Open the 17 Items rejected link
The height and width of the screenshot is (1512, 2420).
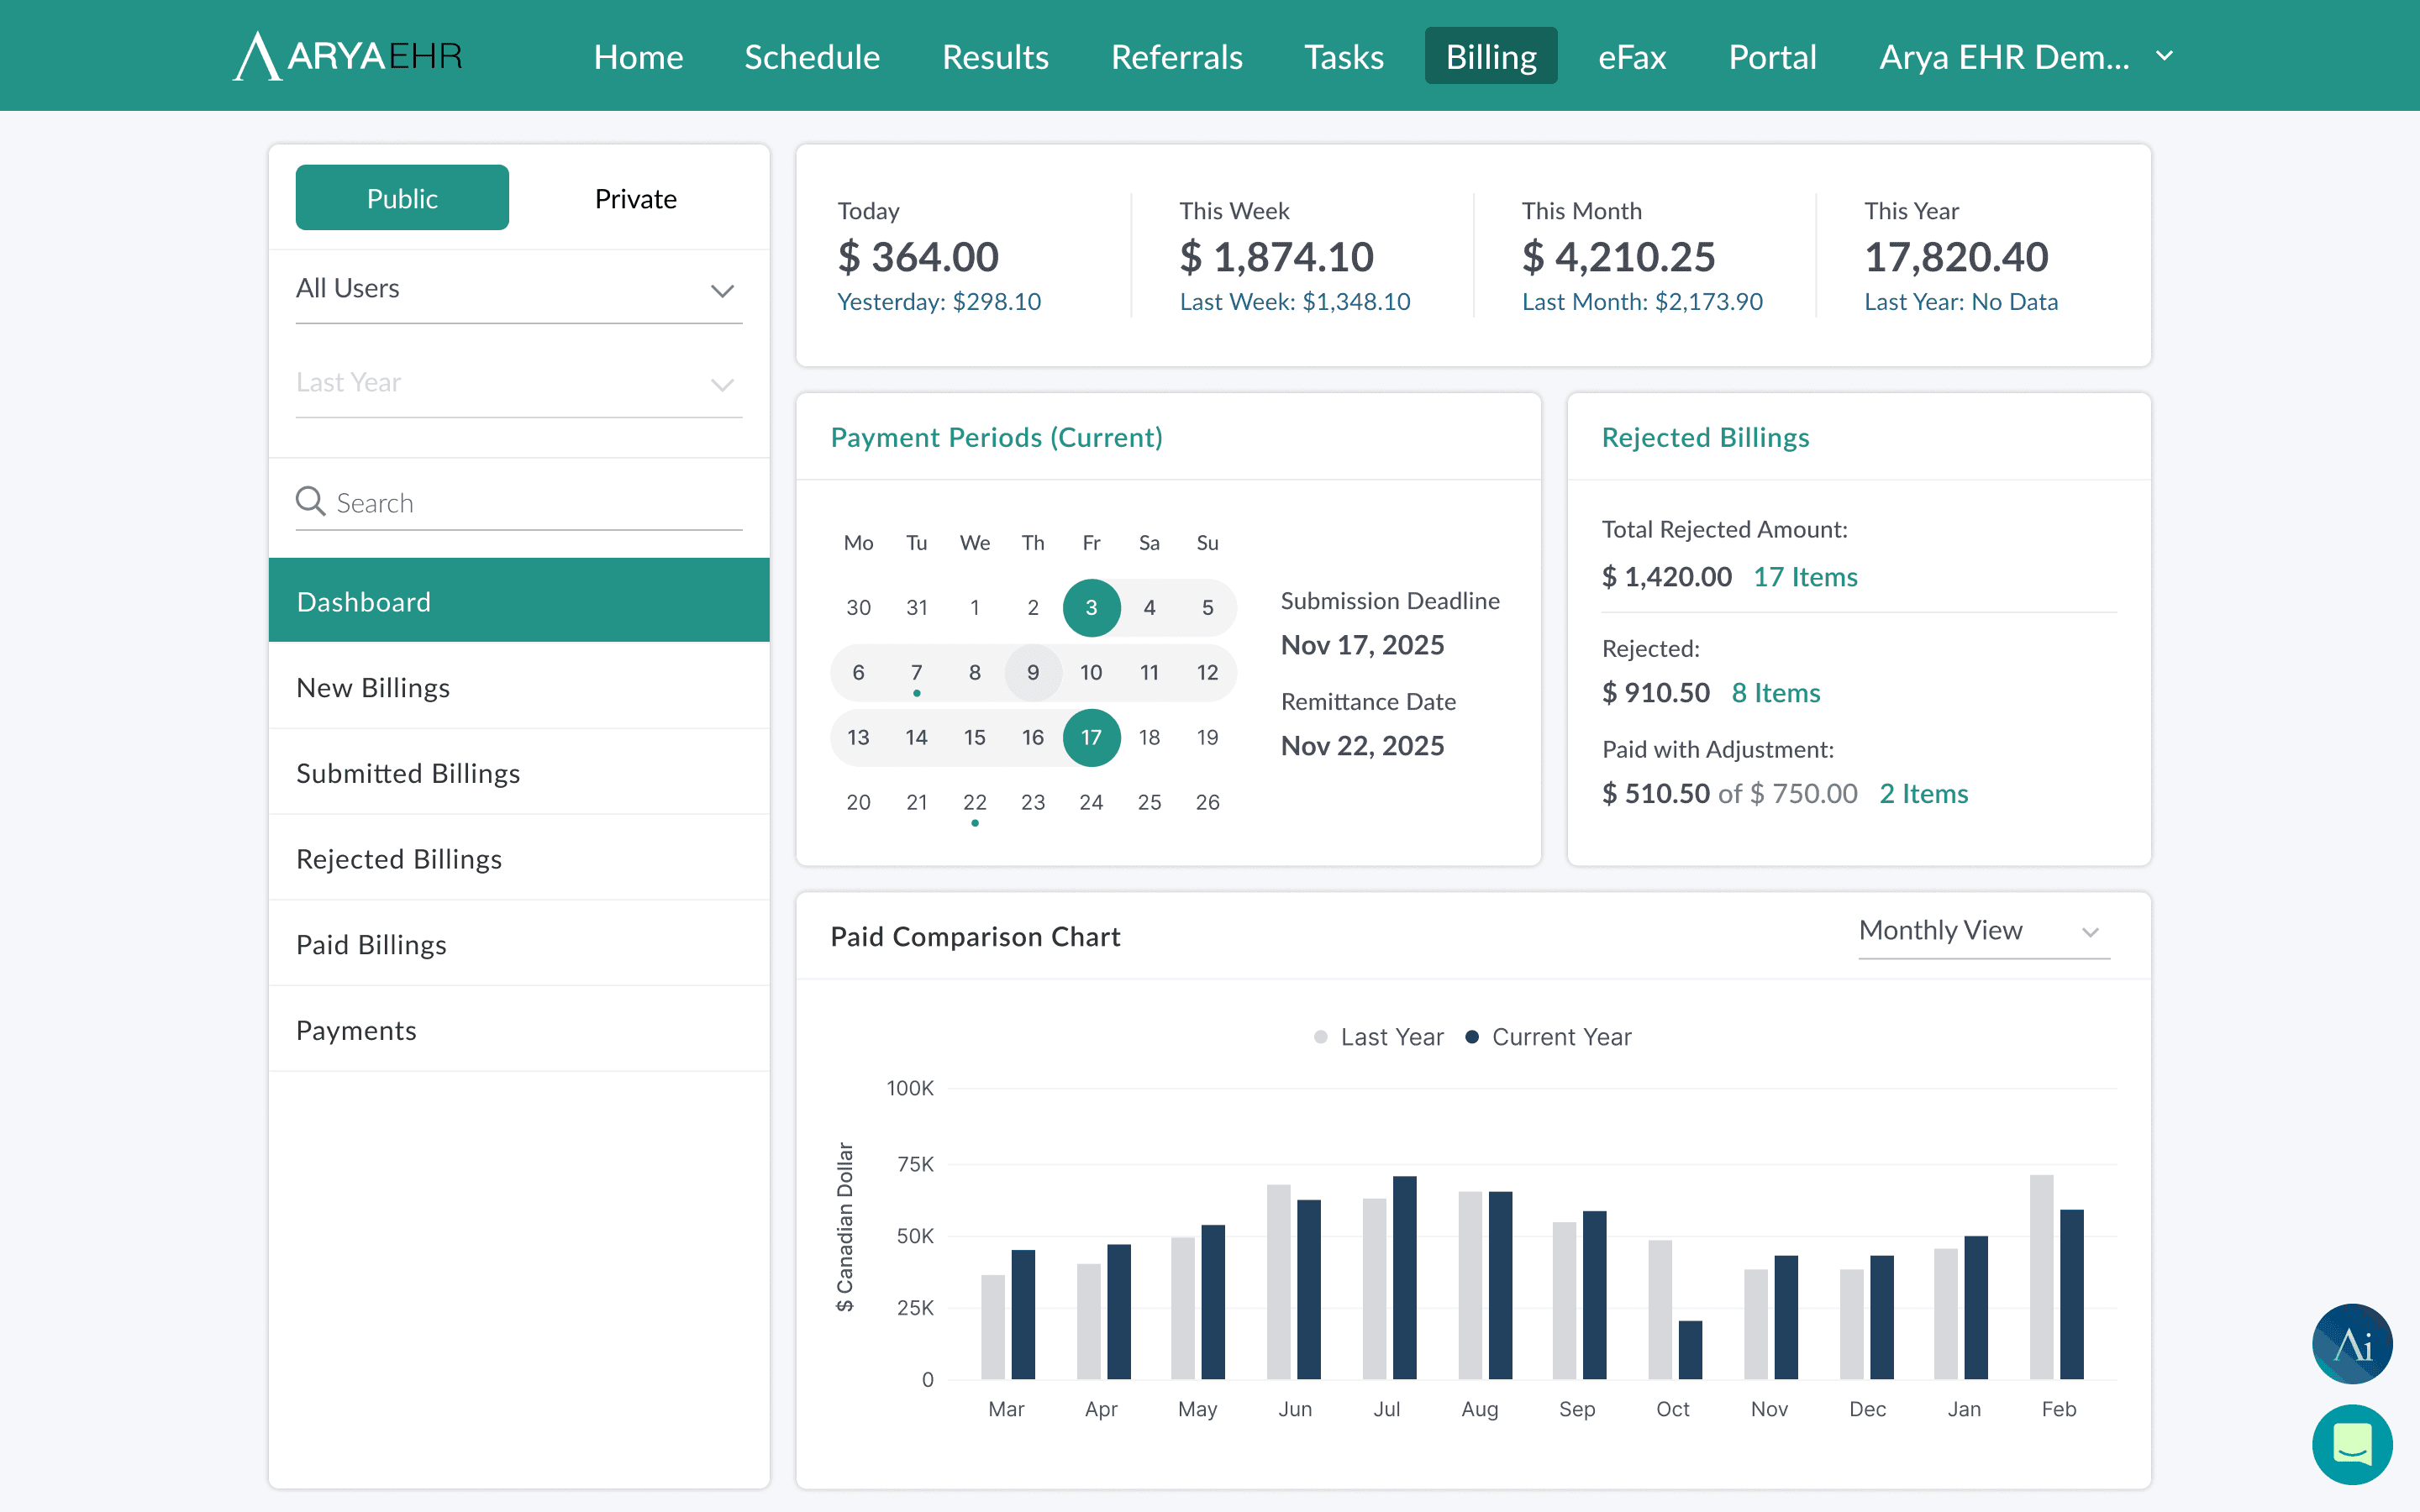1805,577
